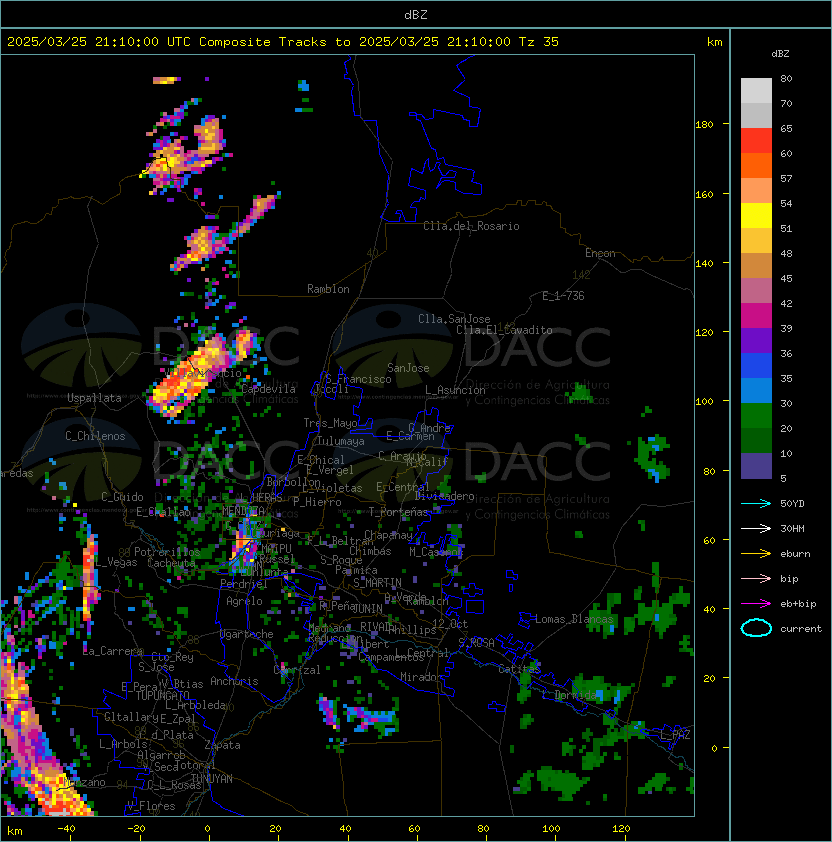Viewport: 832px width, 842px height.
Task: Click the 0 km horizontal axis tick
Action: tap(207, 829)
